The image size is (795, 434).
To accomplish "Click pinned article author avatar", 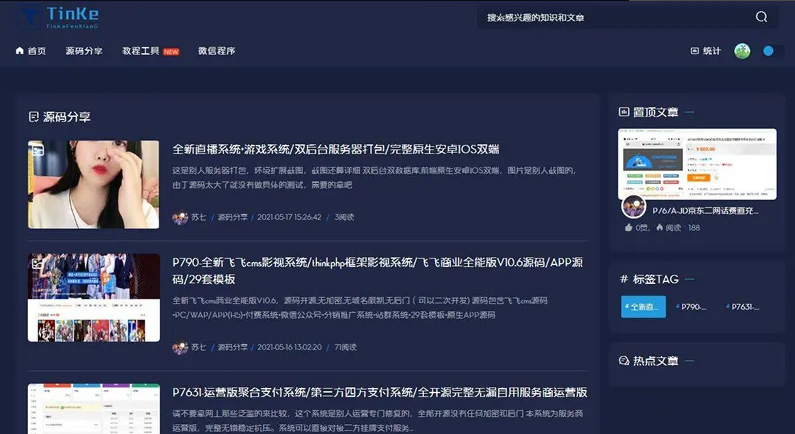I will pos(634,206).
